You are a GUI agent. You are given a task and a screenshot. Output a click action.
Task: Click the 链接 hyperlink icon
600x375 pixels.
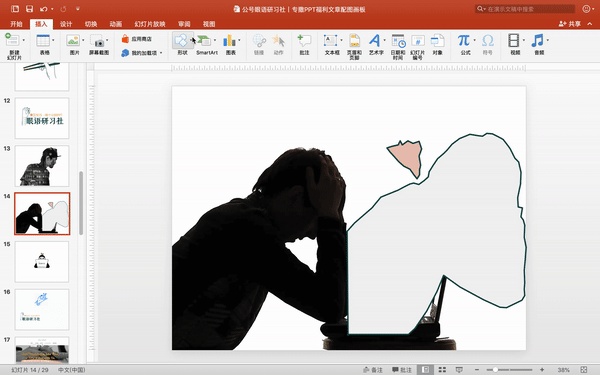(259, 41)
